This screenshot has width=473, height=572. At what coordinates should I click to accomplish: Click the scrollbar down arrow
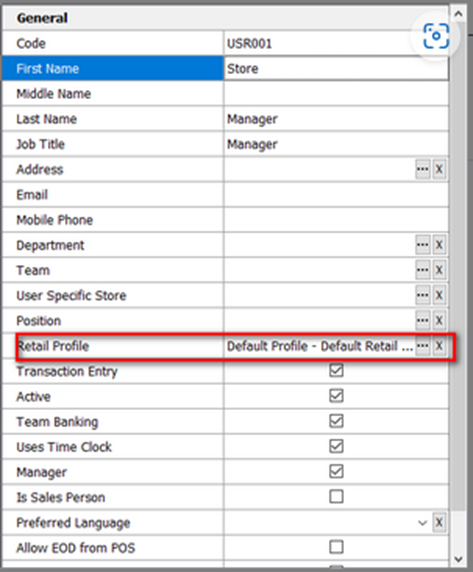pos(458,559)
